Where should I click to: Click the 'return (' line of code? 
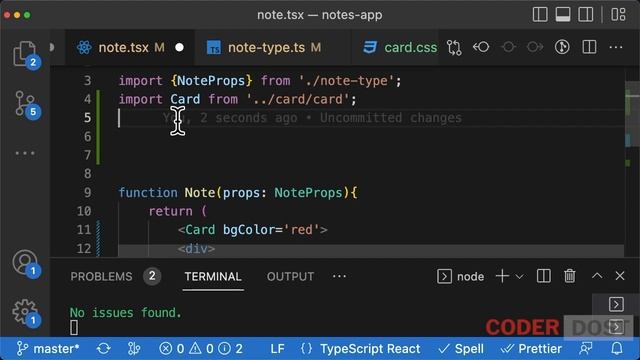coord(178,211)
